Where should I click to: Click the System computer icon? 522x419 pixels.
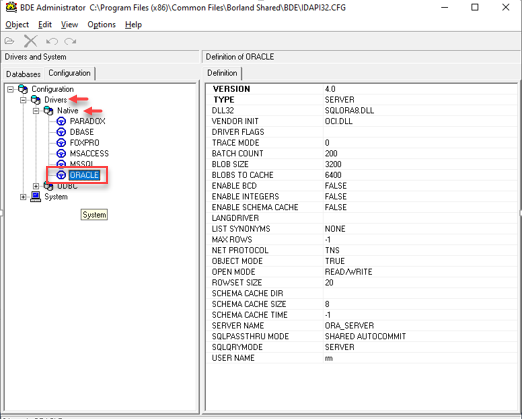coord(36,197)
